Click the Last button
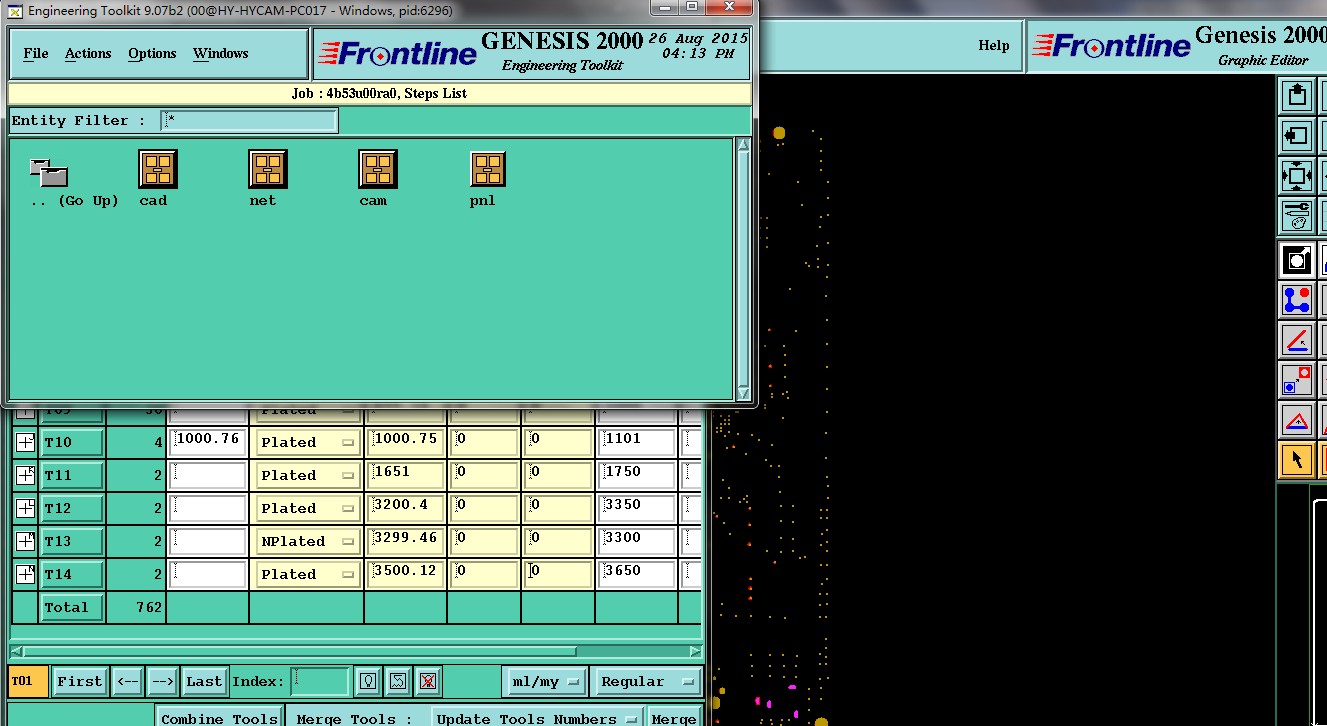The height and width of the screenshot is (726, 1327). tap(204, 681)
